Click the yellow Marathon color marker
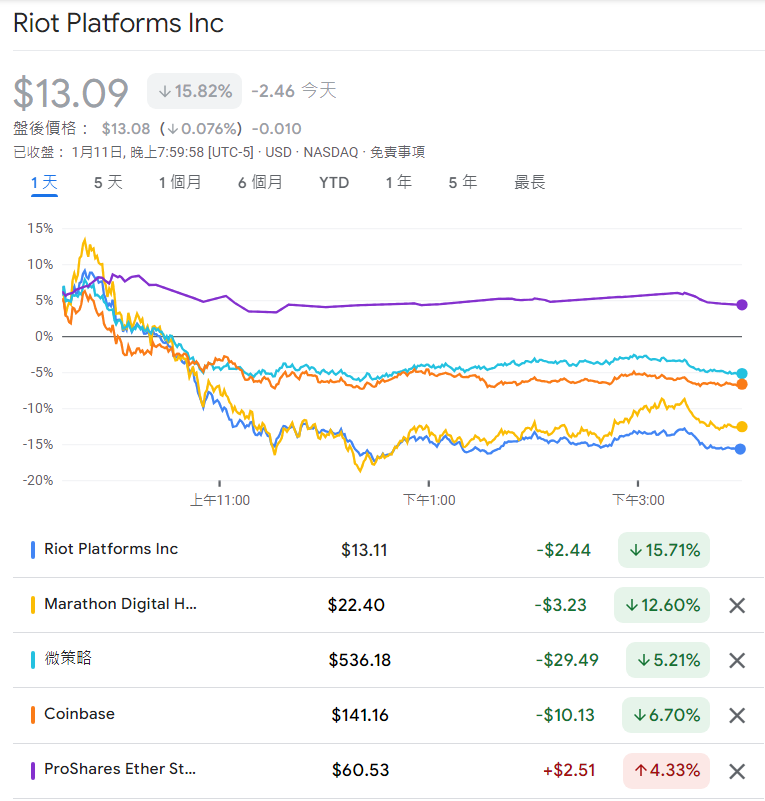Viewport: 765px width, 801px height. point(33,605)
